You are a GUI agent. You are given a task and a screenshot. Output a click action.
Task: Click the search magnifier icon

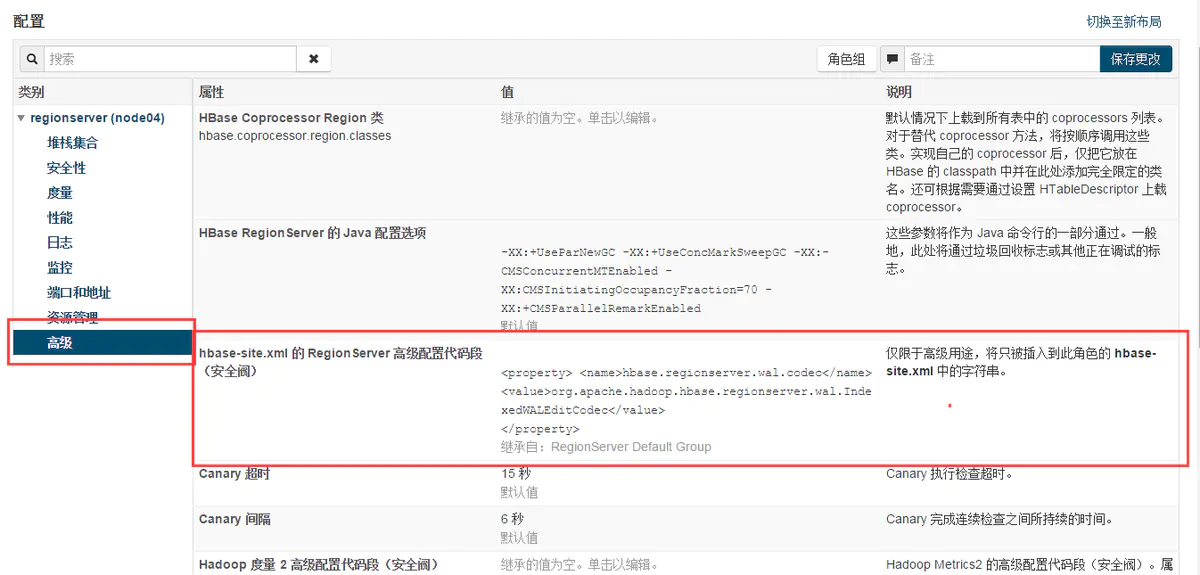[x=31, y=59]
